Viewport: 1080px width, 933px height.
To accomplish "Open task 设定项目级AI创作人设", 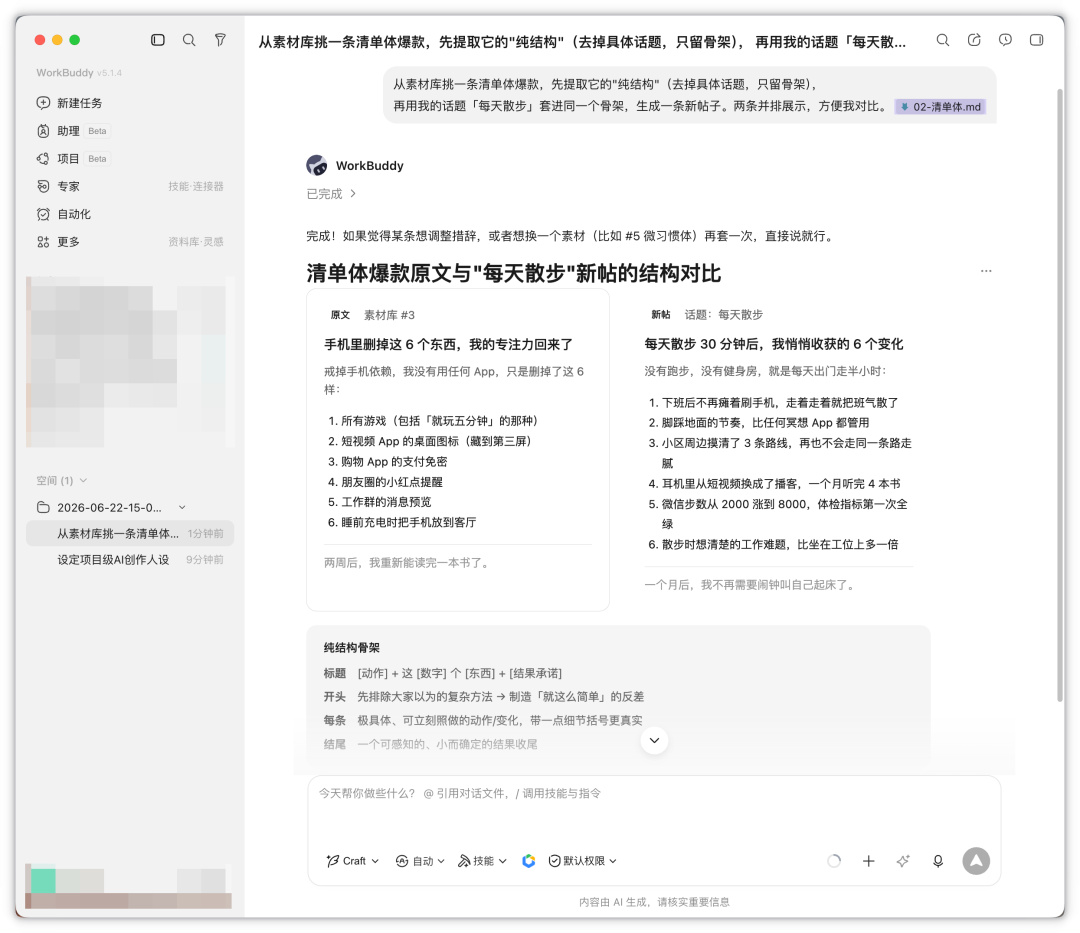I will tap(129, 560).
